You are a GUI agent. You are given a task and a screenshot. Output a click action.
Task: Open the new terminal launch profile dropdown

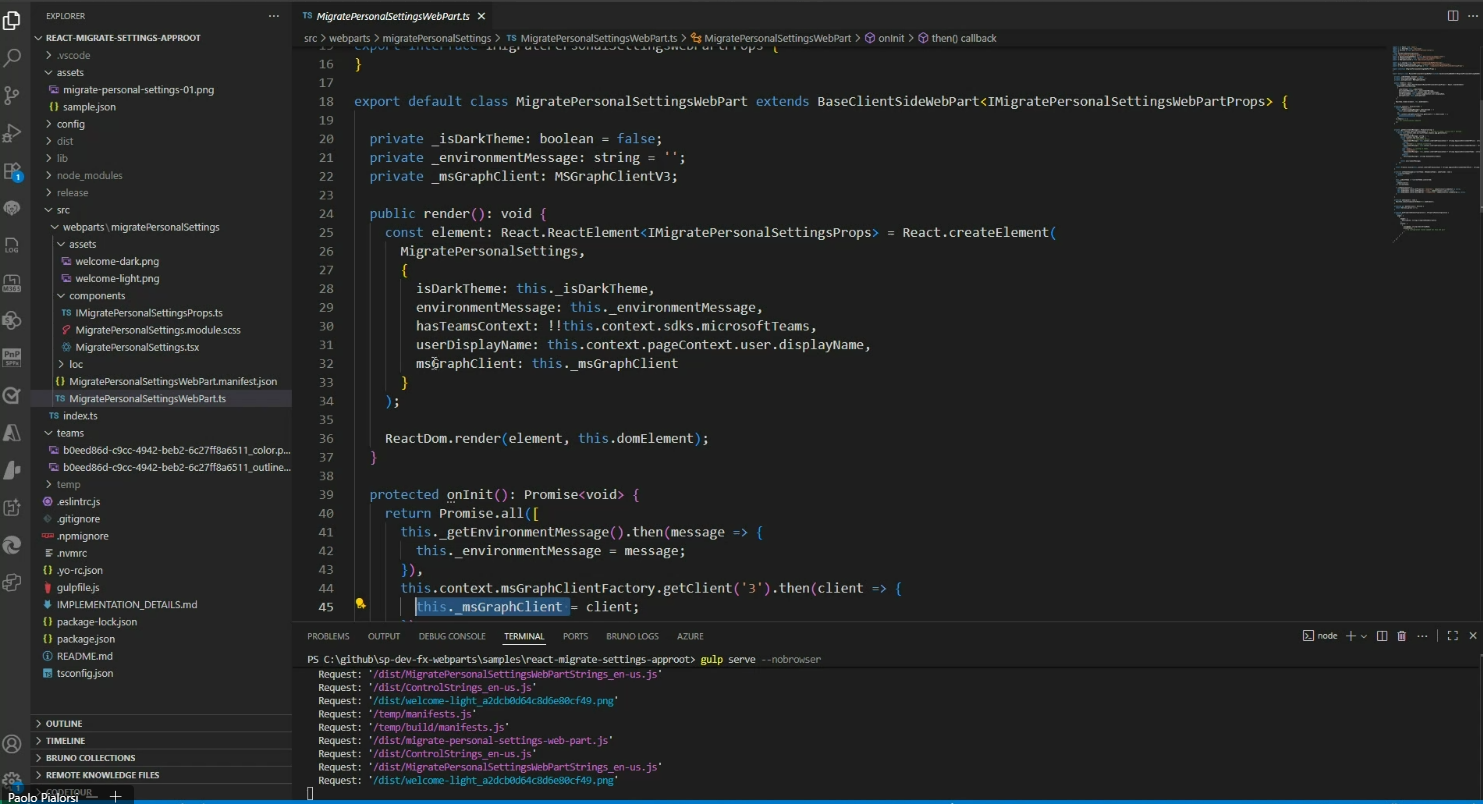point(1364,636)
